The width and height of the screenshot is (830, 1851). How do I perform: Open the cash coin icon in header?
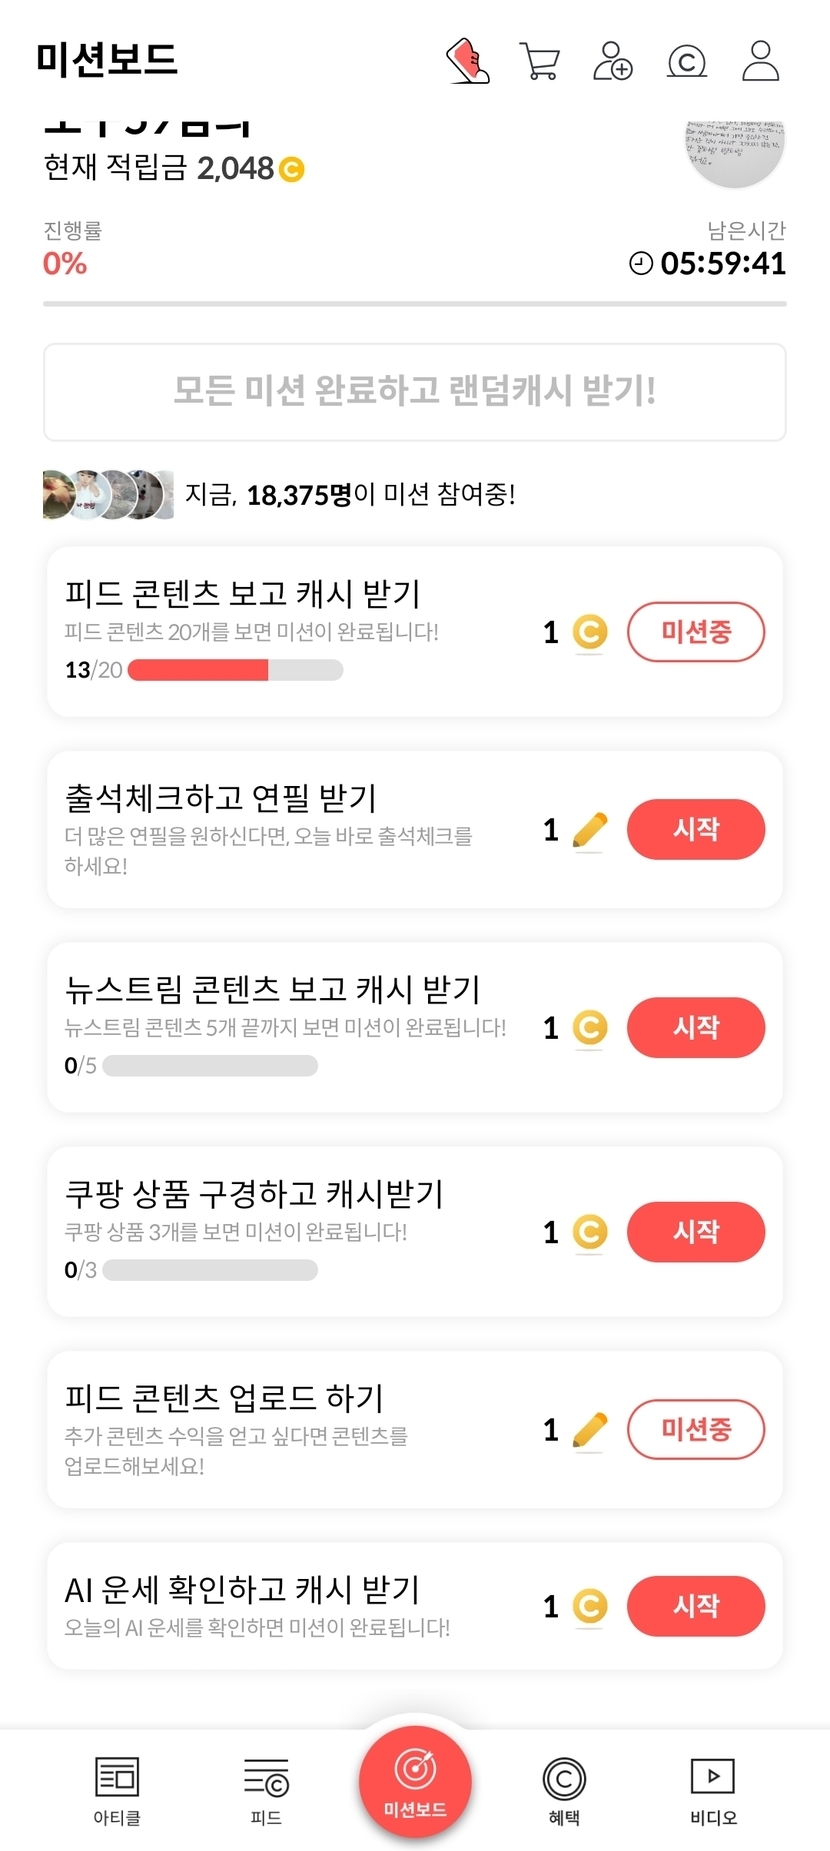coord(686,62)
